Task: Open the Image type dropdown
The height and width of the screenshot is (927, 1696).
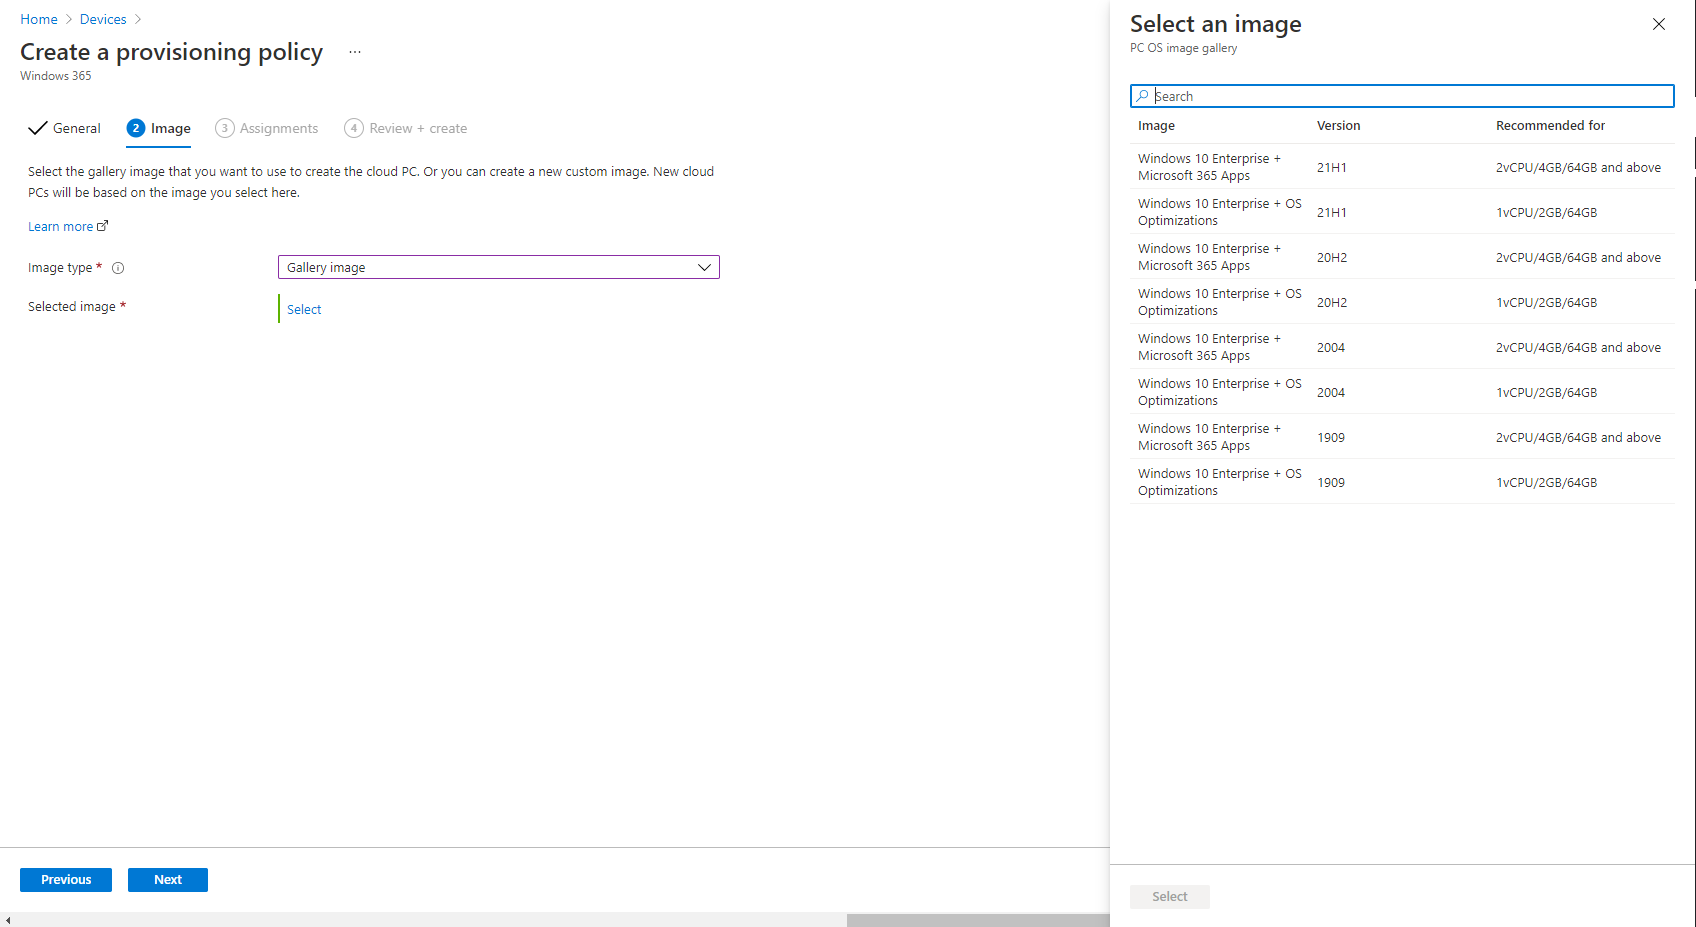Action: [498, 267]
